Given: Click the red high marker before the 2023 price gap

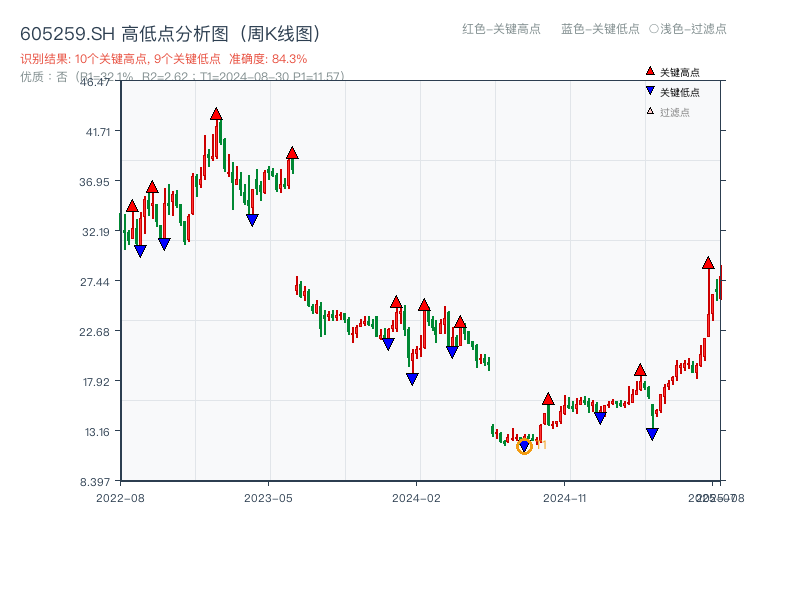Looking at the screenshot, I should pyautogui.click(x=292, y=152).
